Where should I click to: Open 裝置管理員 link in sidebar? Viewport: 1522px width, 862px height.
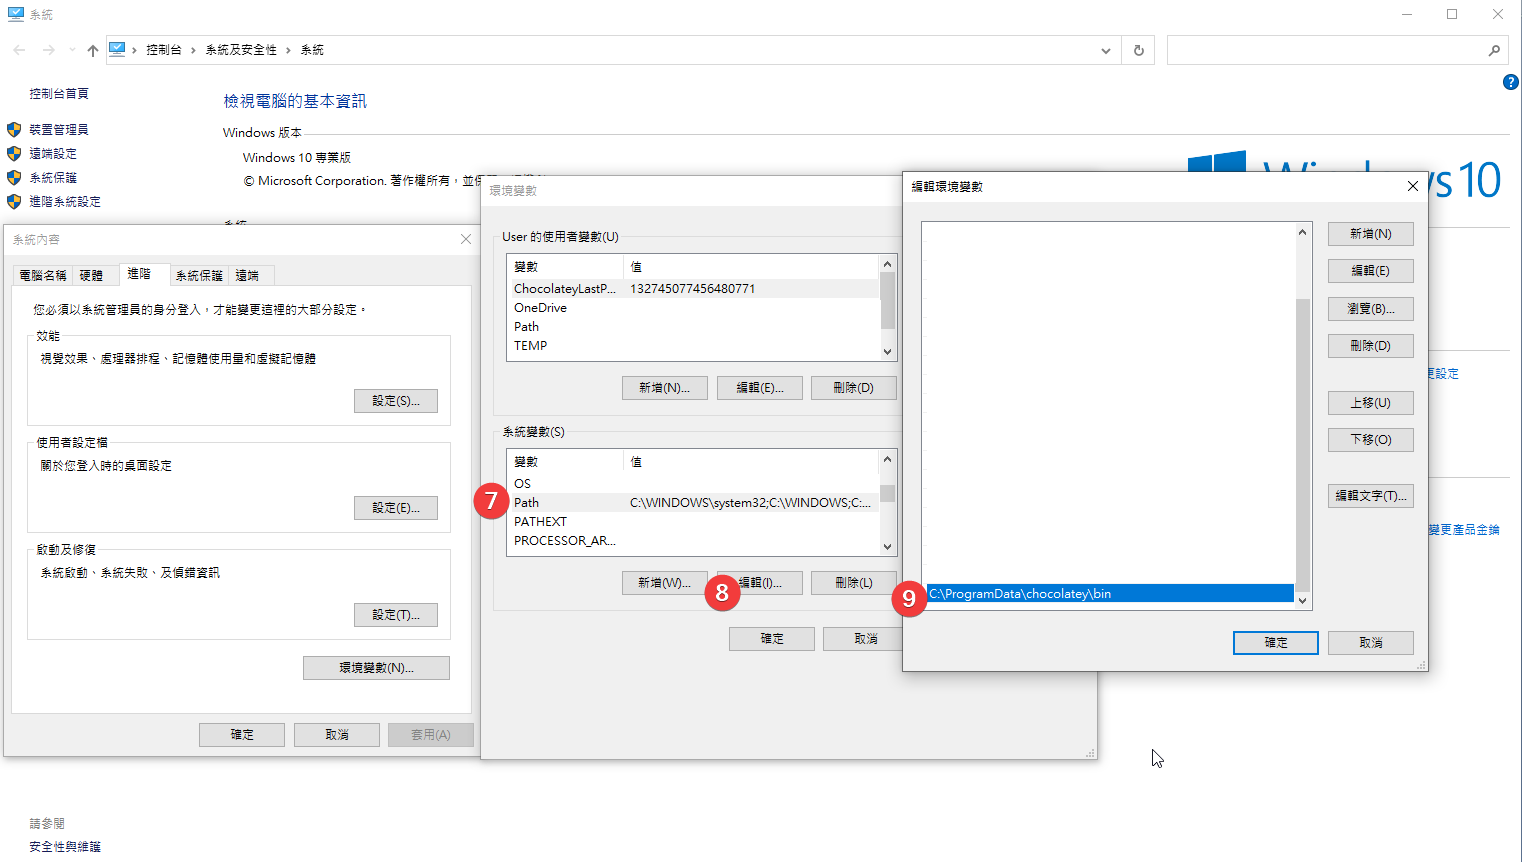coord(58,129)
